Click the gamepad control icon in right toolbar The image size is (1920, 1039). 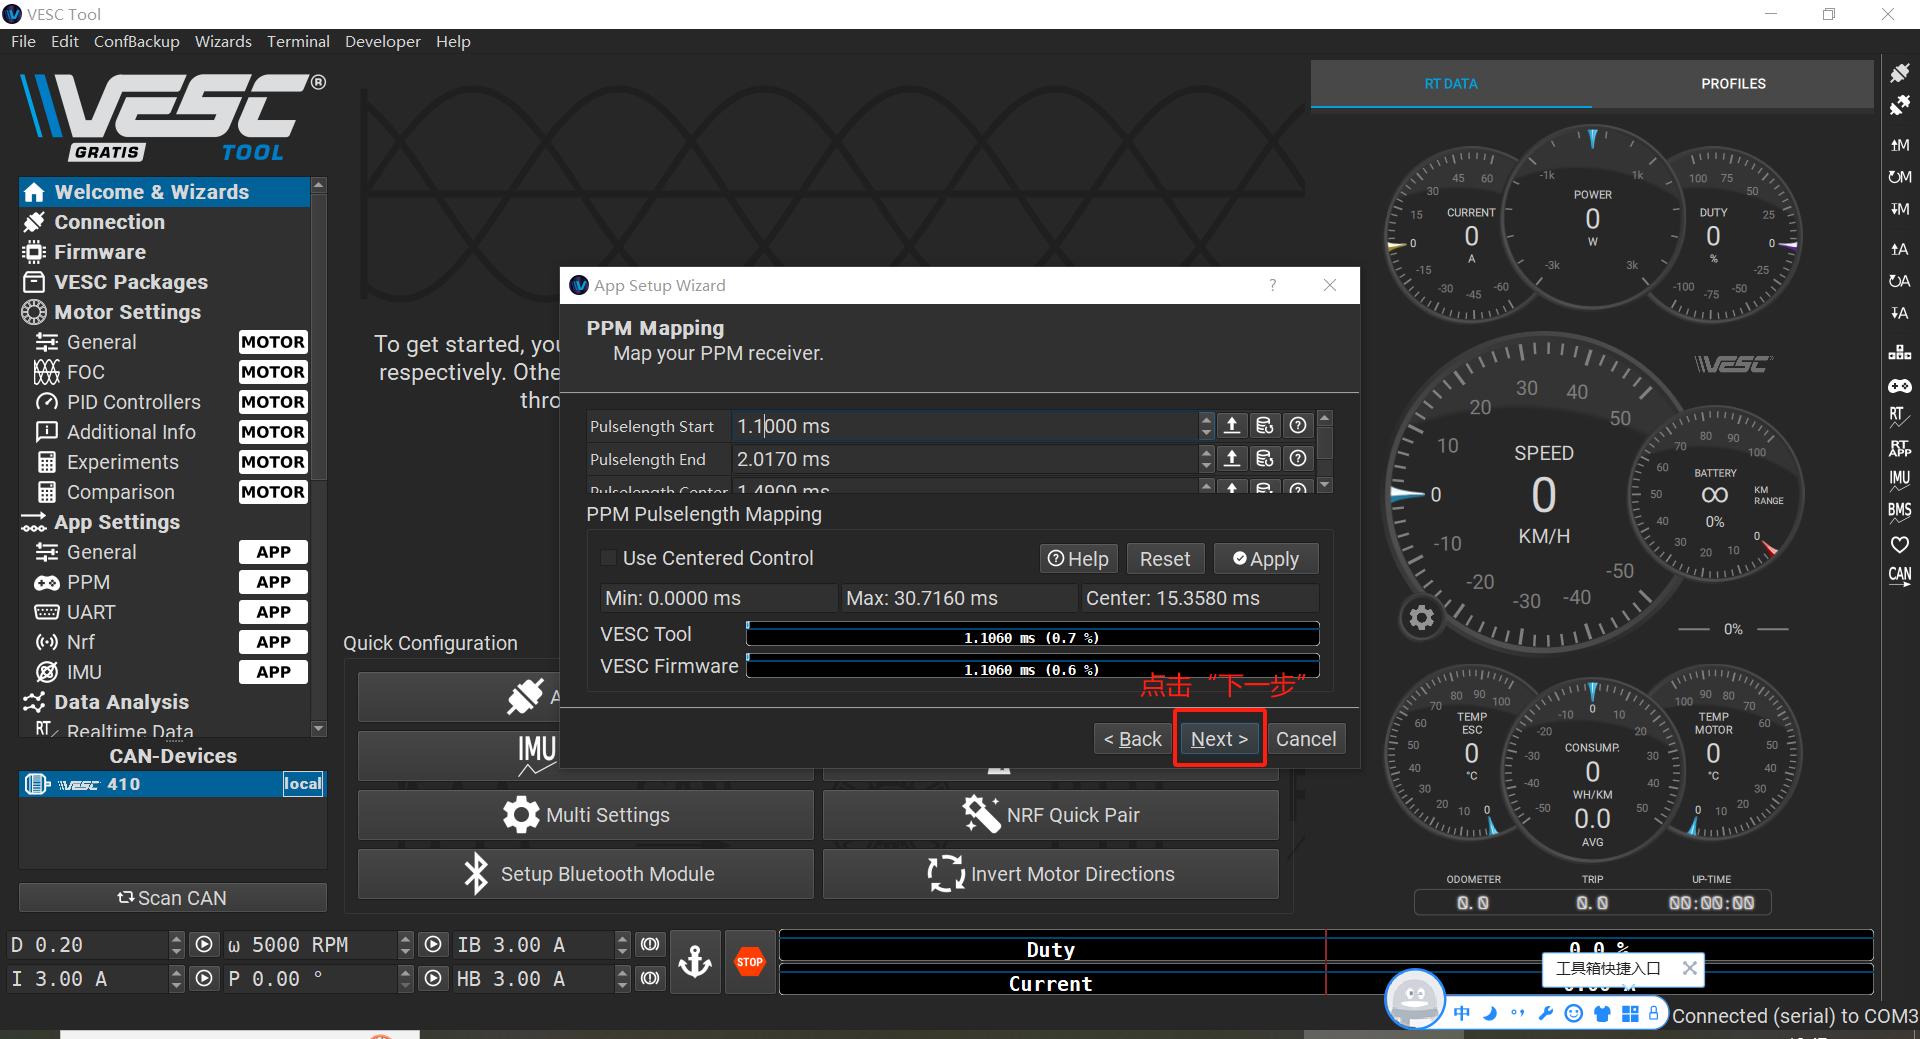[x=1899, y=385]
